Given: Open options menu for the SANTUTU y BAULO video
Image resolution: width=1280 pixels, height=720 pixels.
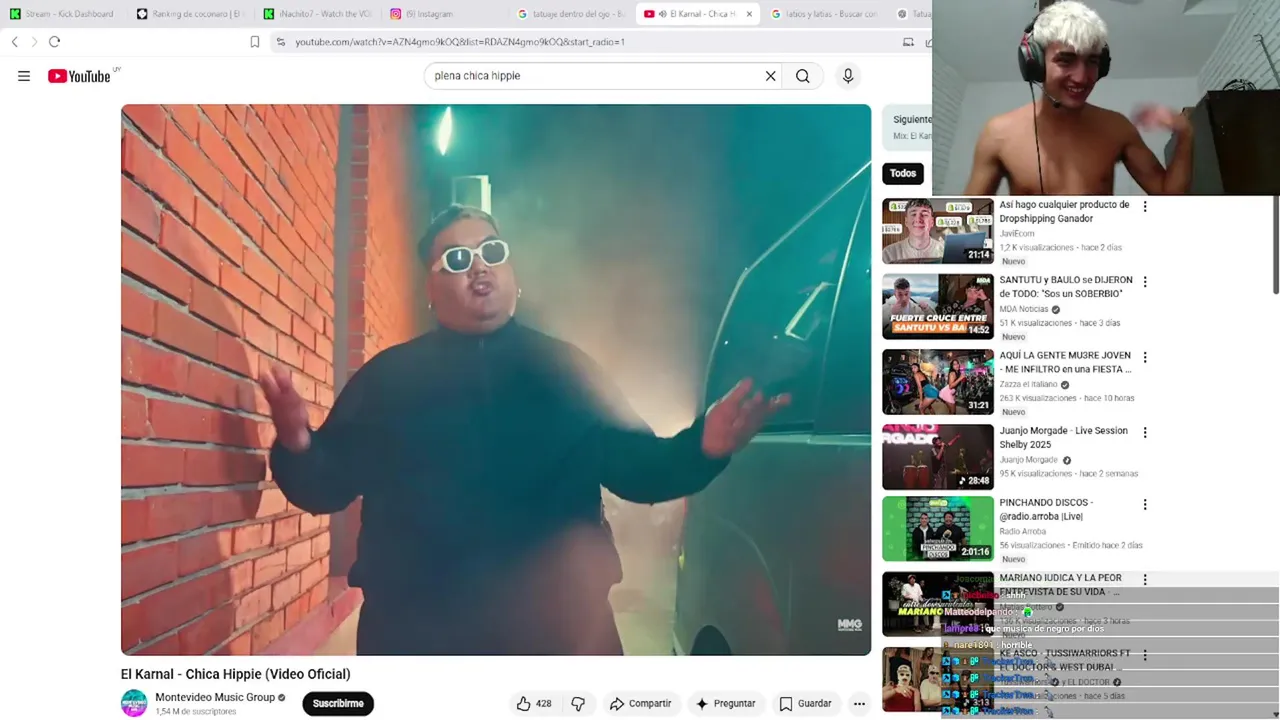Looking at the screenshot, I should tap(1145, 282).
